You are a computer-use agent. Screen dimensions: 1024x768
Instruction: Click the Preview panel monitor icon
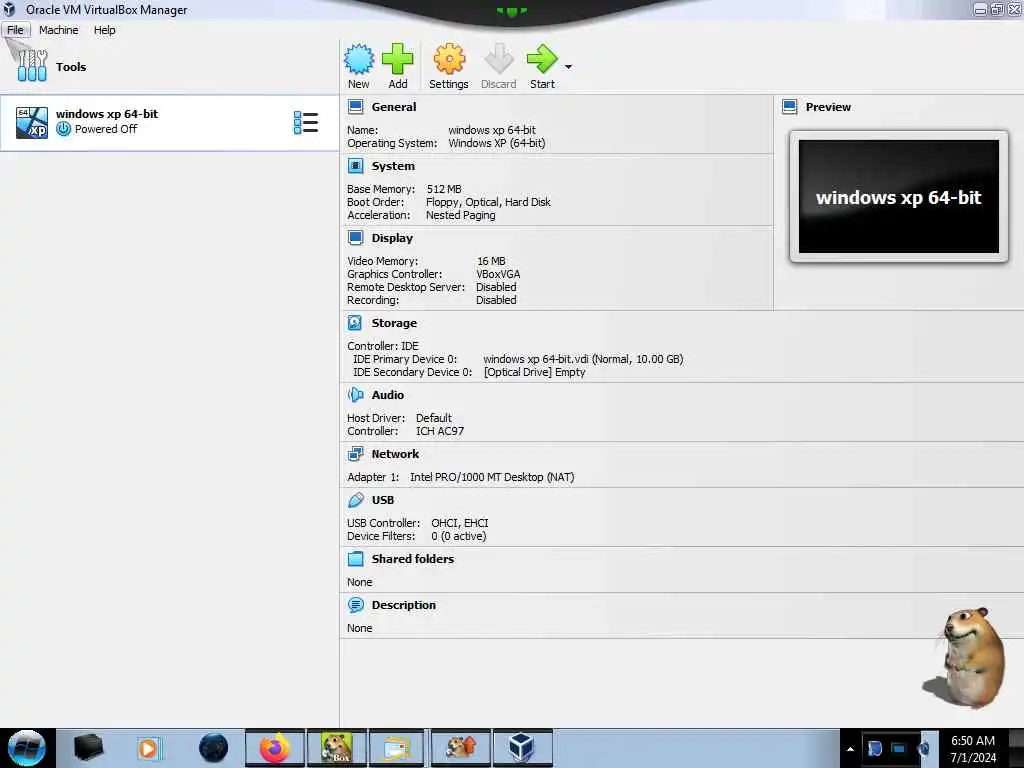(790, 107)
